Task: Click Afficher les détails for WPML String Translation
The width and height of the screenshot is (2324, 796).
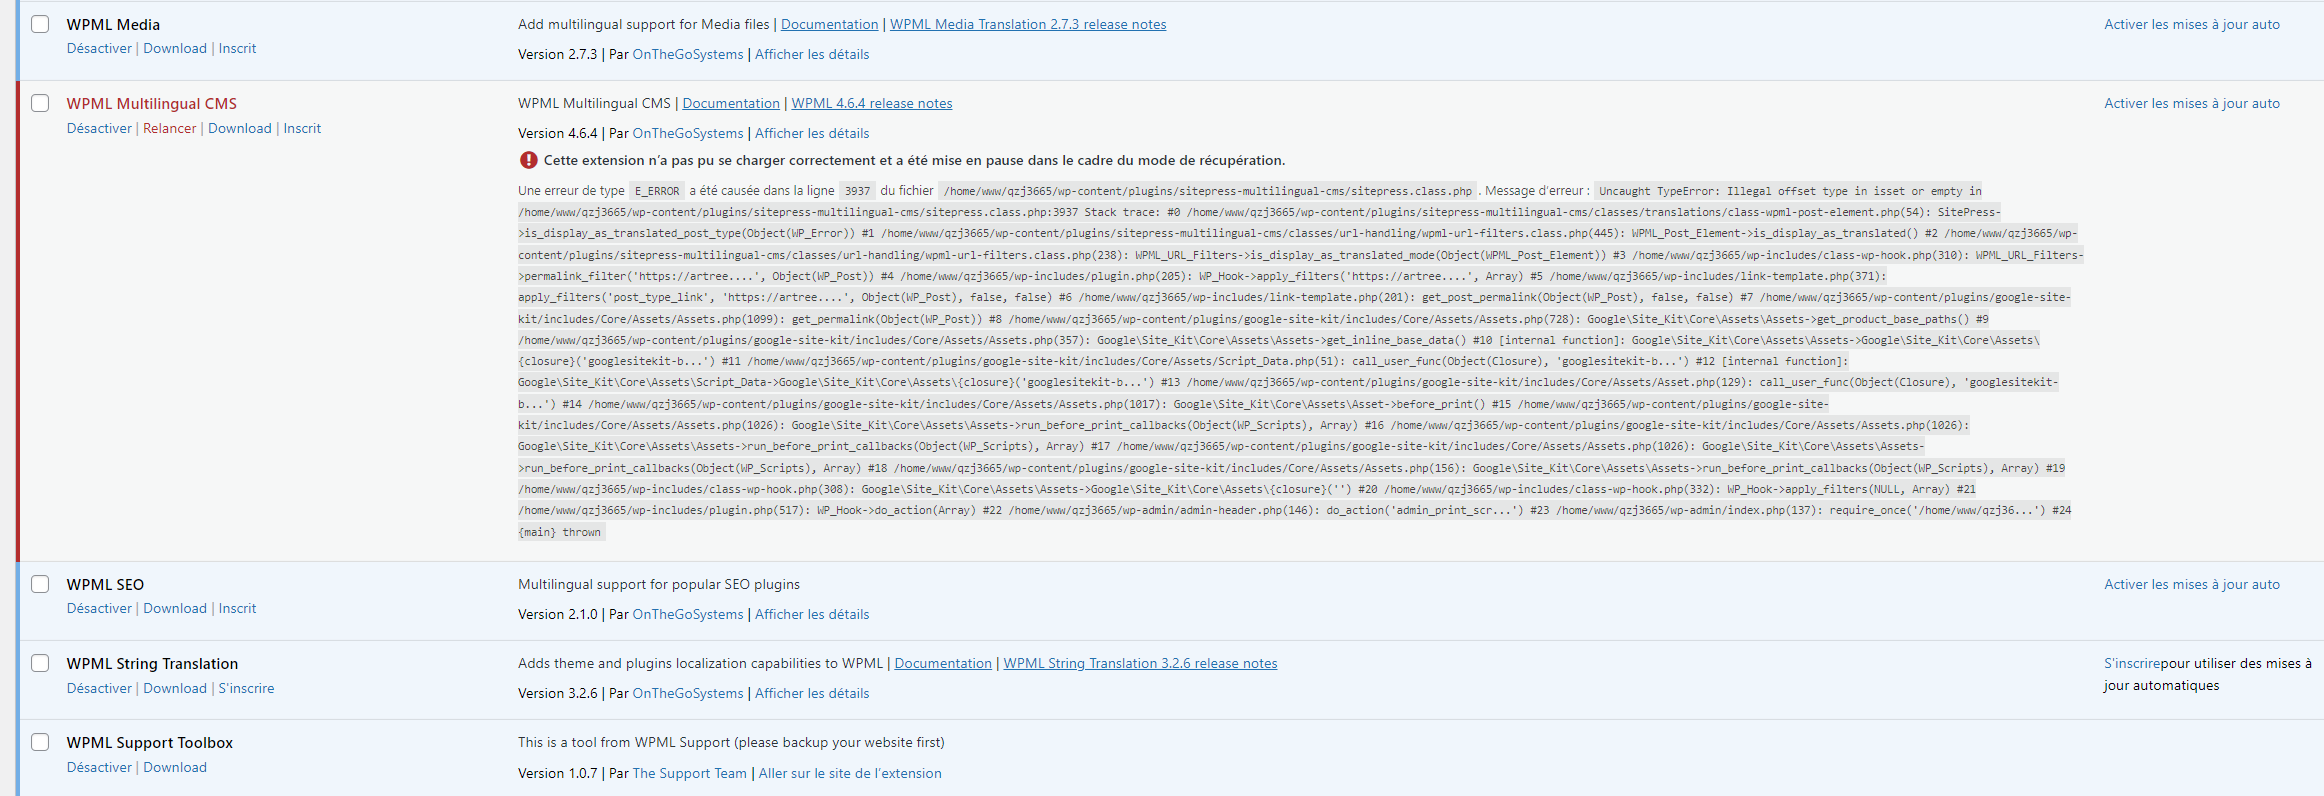Action: tap(812, 693)
